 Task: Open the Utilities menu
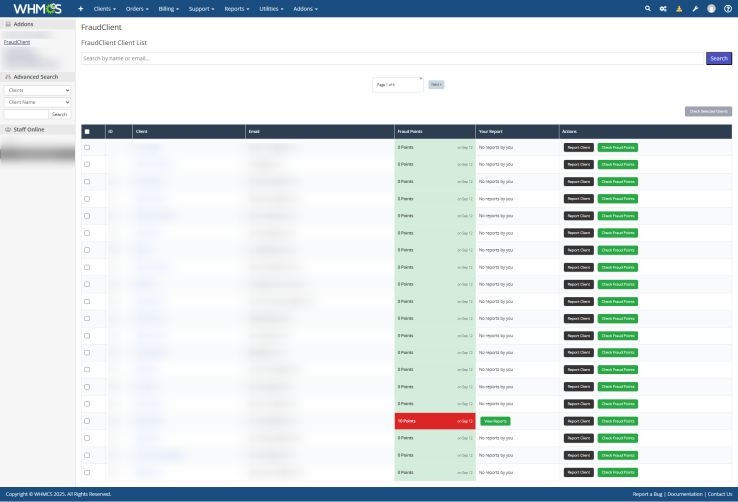click(270, 8)
